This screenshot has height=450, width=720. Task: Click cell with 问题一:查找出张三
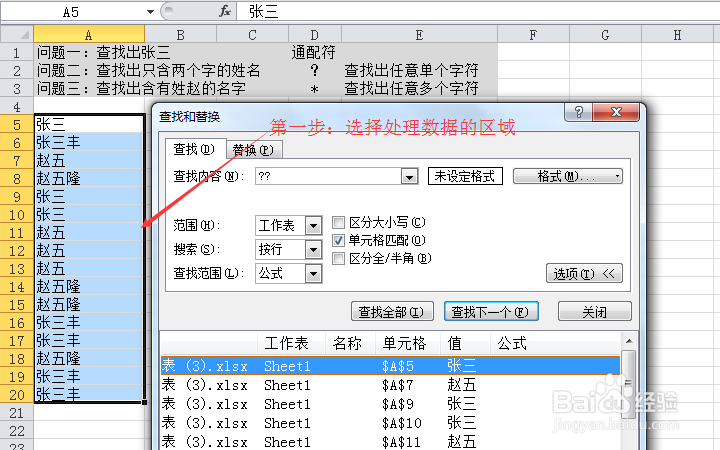(89, 52)
